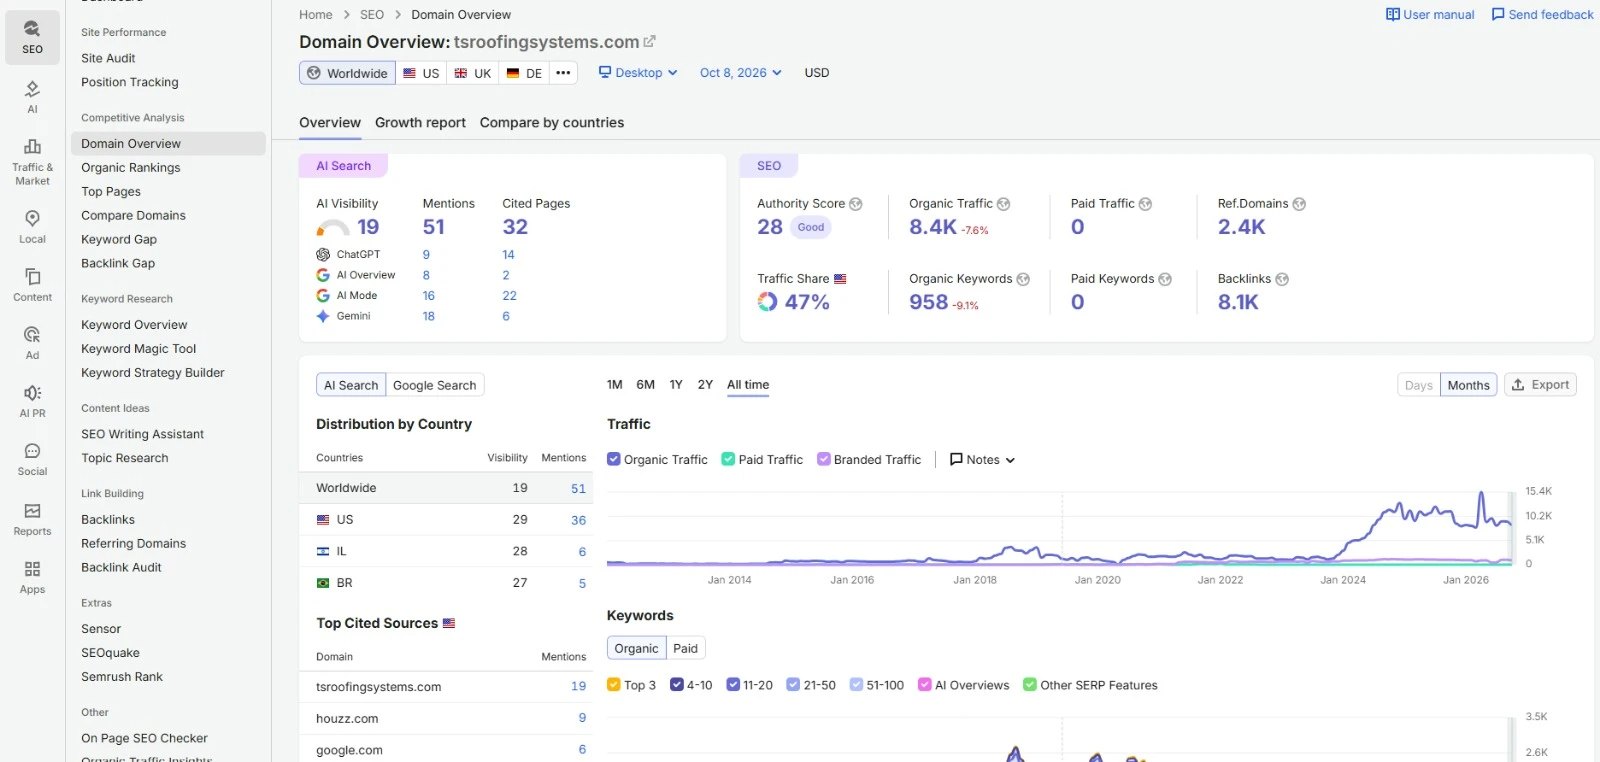The width and height of the screenshot is (1600, 762).
Task: Toggle the AI Overviews checkbox
Action: (925, 684)
